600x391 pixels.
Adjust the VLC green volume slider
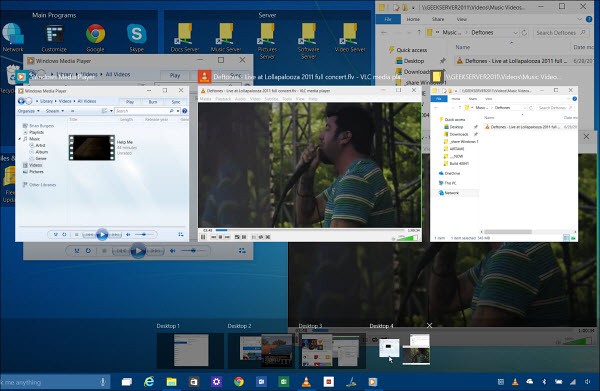click(x=408, y=238)
